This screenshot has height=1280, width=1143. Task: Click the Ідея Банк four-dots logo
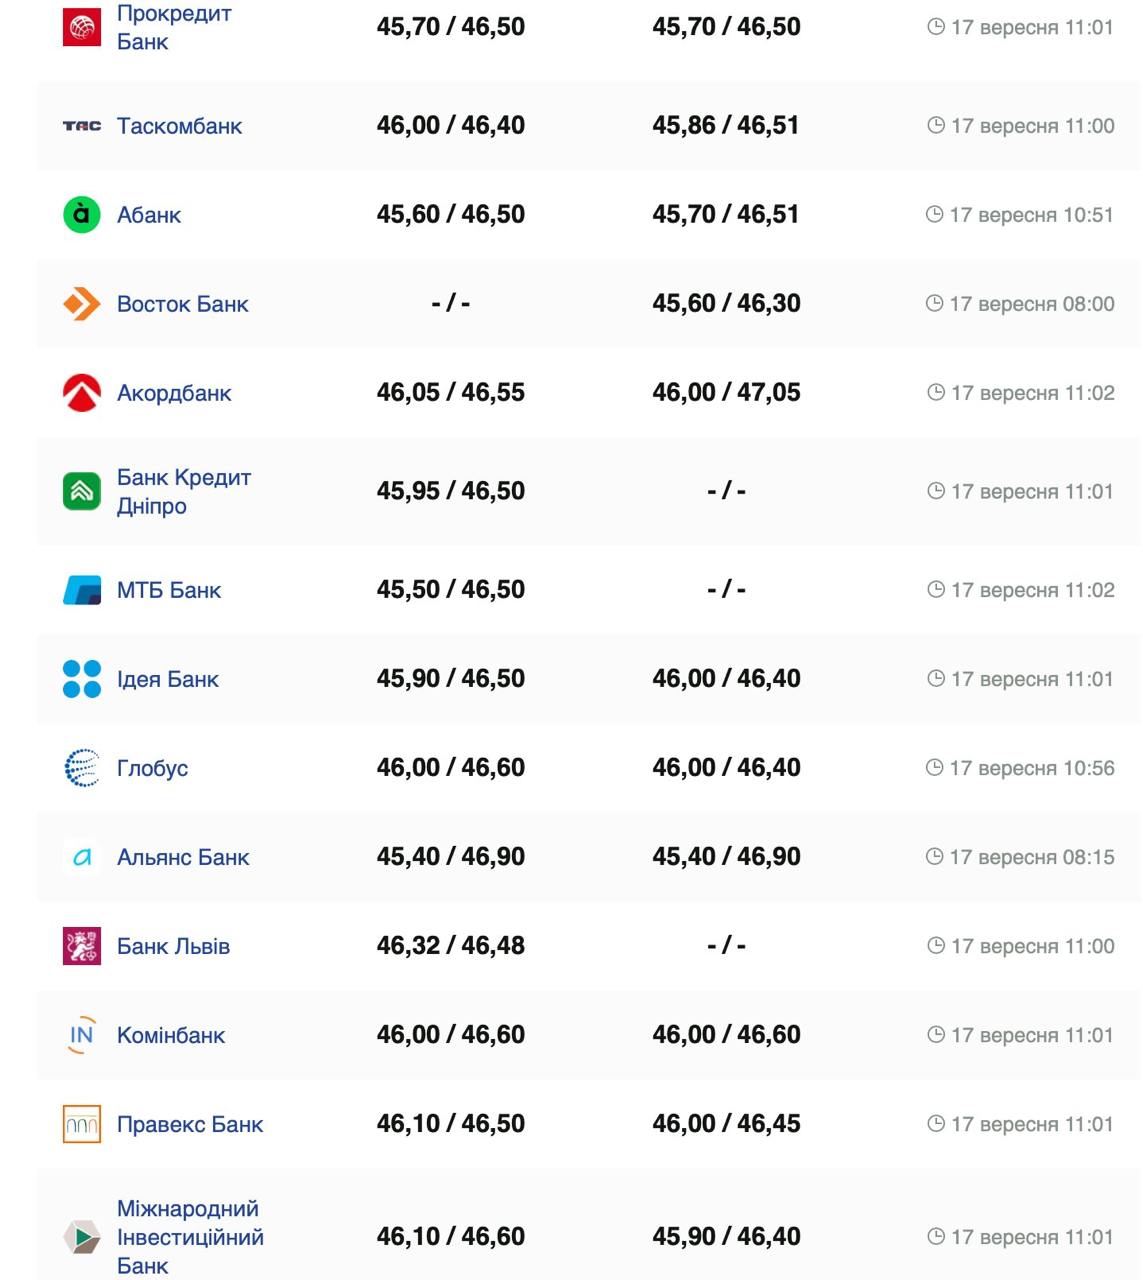[x=81, y=679]
